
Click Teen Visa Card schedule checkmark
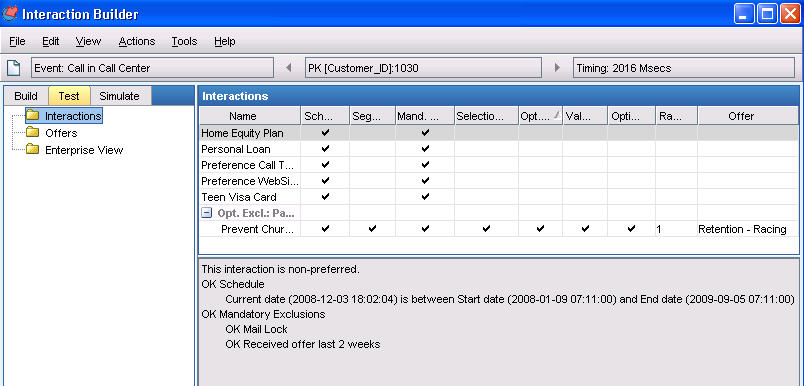pos(325,197)
